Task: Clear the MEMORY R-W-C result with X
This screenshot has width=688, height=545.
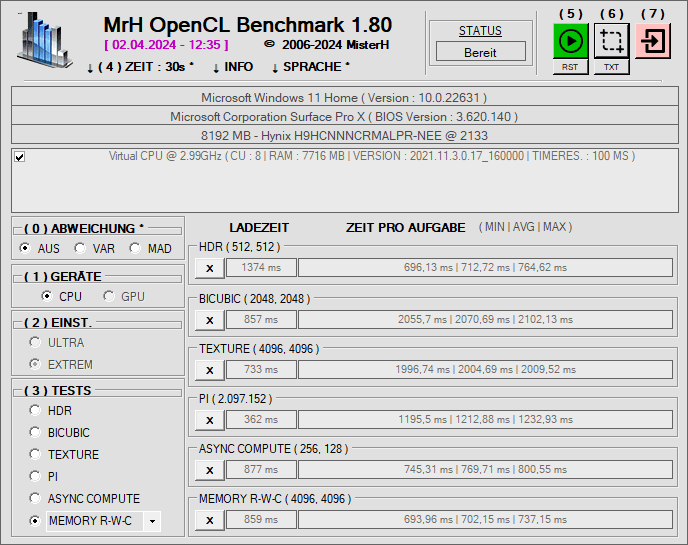Action: (x=210, y=520)
